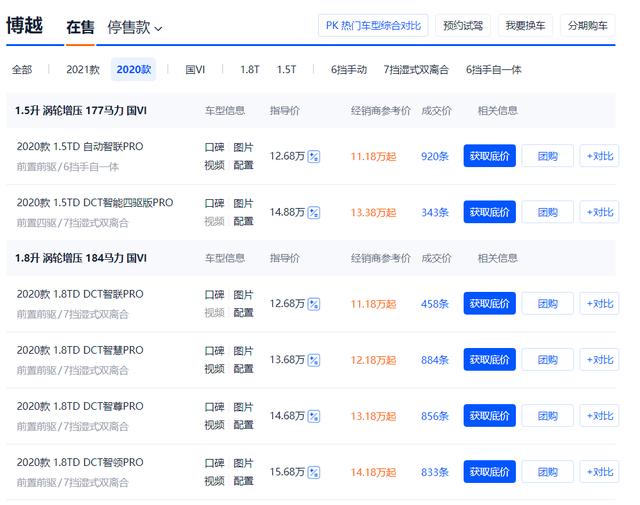Click 团购 for 1.5TD 自动智联PRO

(547, 156)
